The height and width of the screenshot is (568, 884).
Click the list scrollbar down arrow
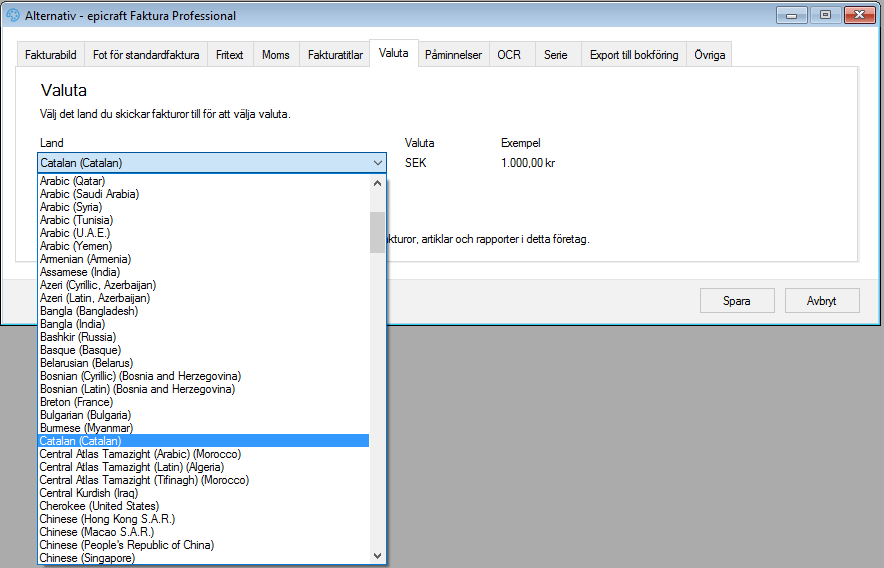click(x=378, y=556)
